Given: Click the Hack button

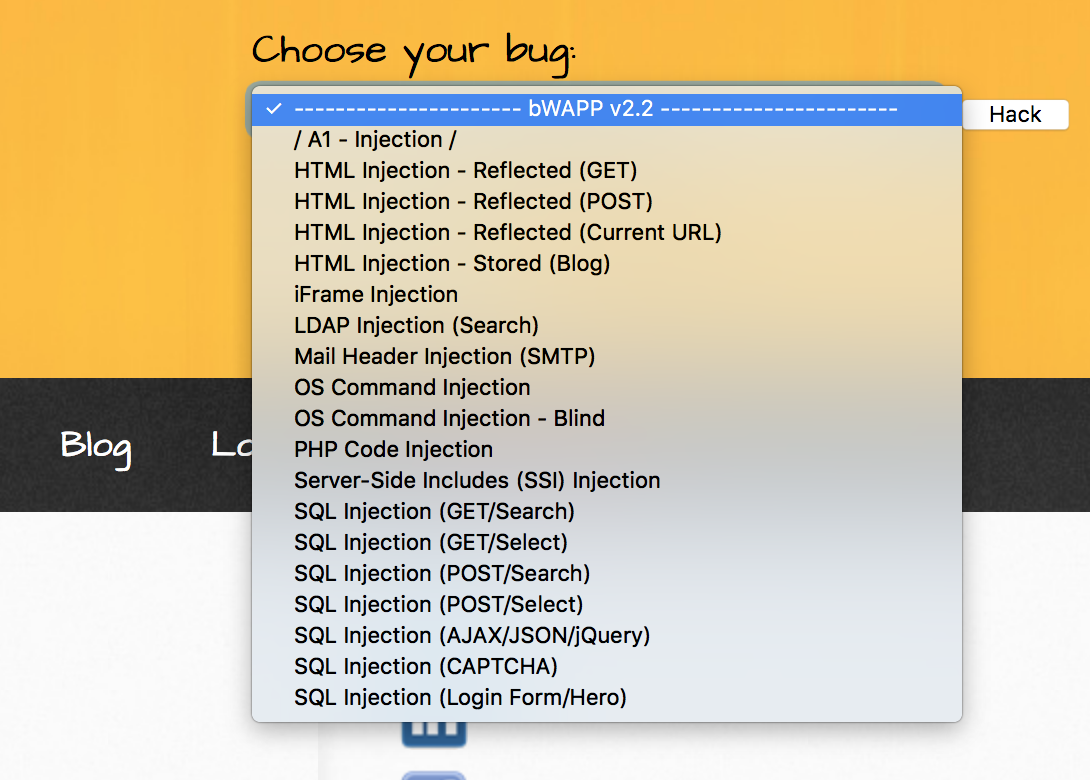Looking at the screenshot, I should (1015, 114).
